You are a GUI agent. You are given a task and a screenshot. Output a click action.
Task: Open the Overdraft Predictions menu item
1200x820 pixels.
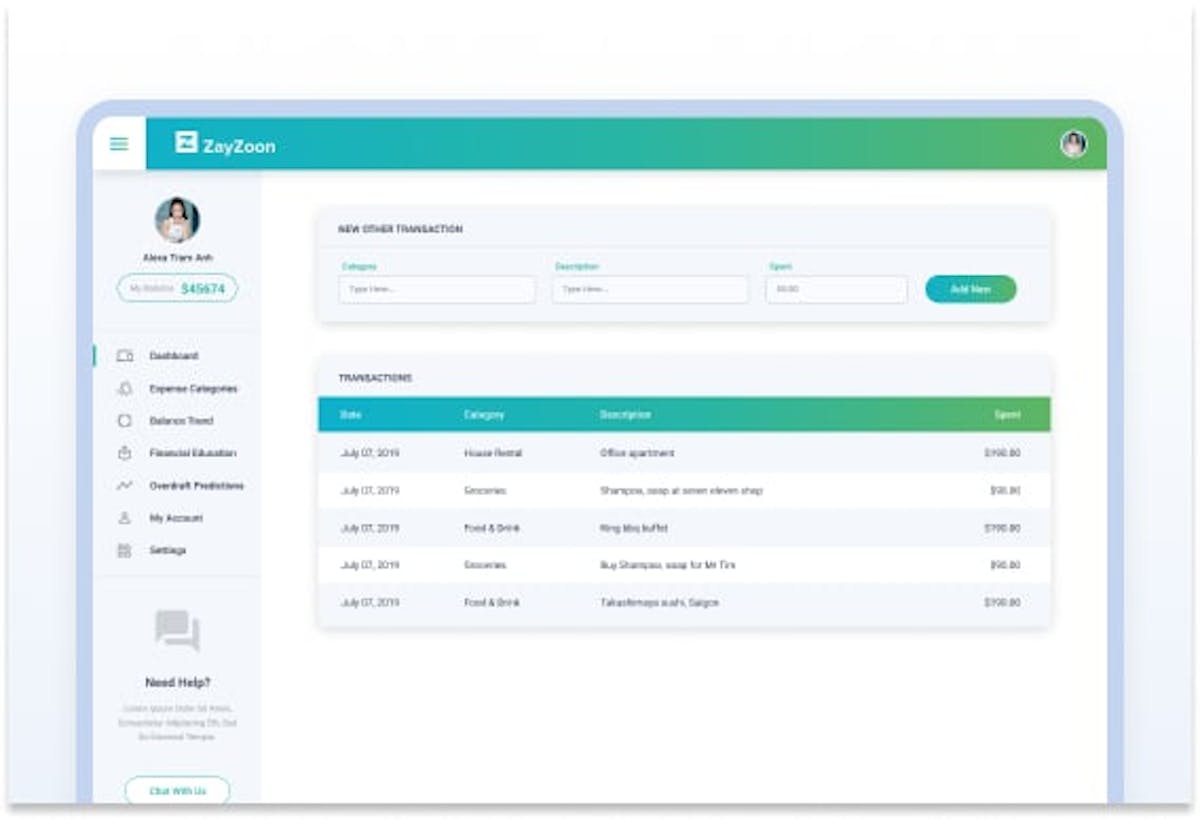point(197,486)
